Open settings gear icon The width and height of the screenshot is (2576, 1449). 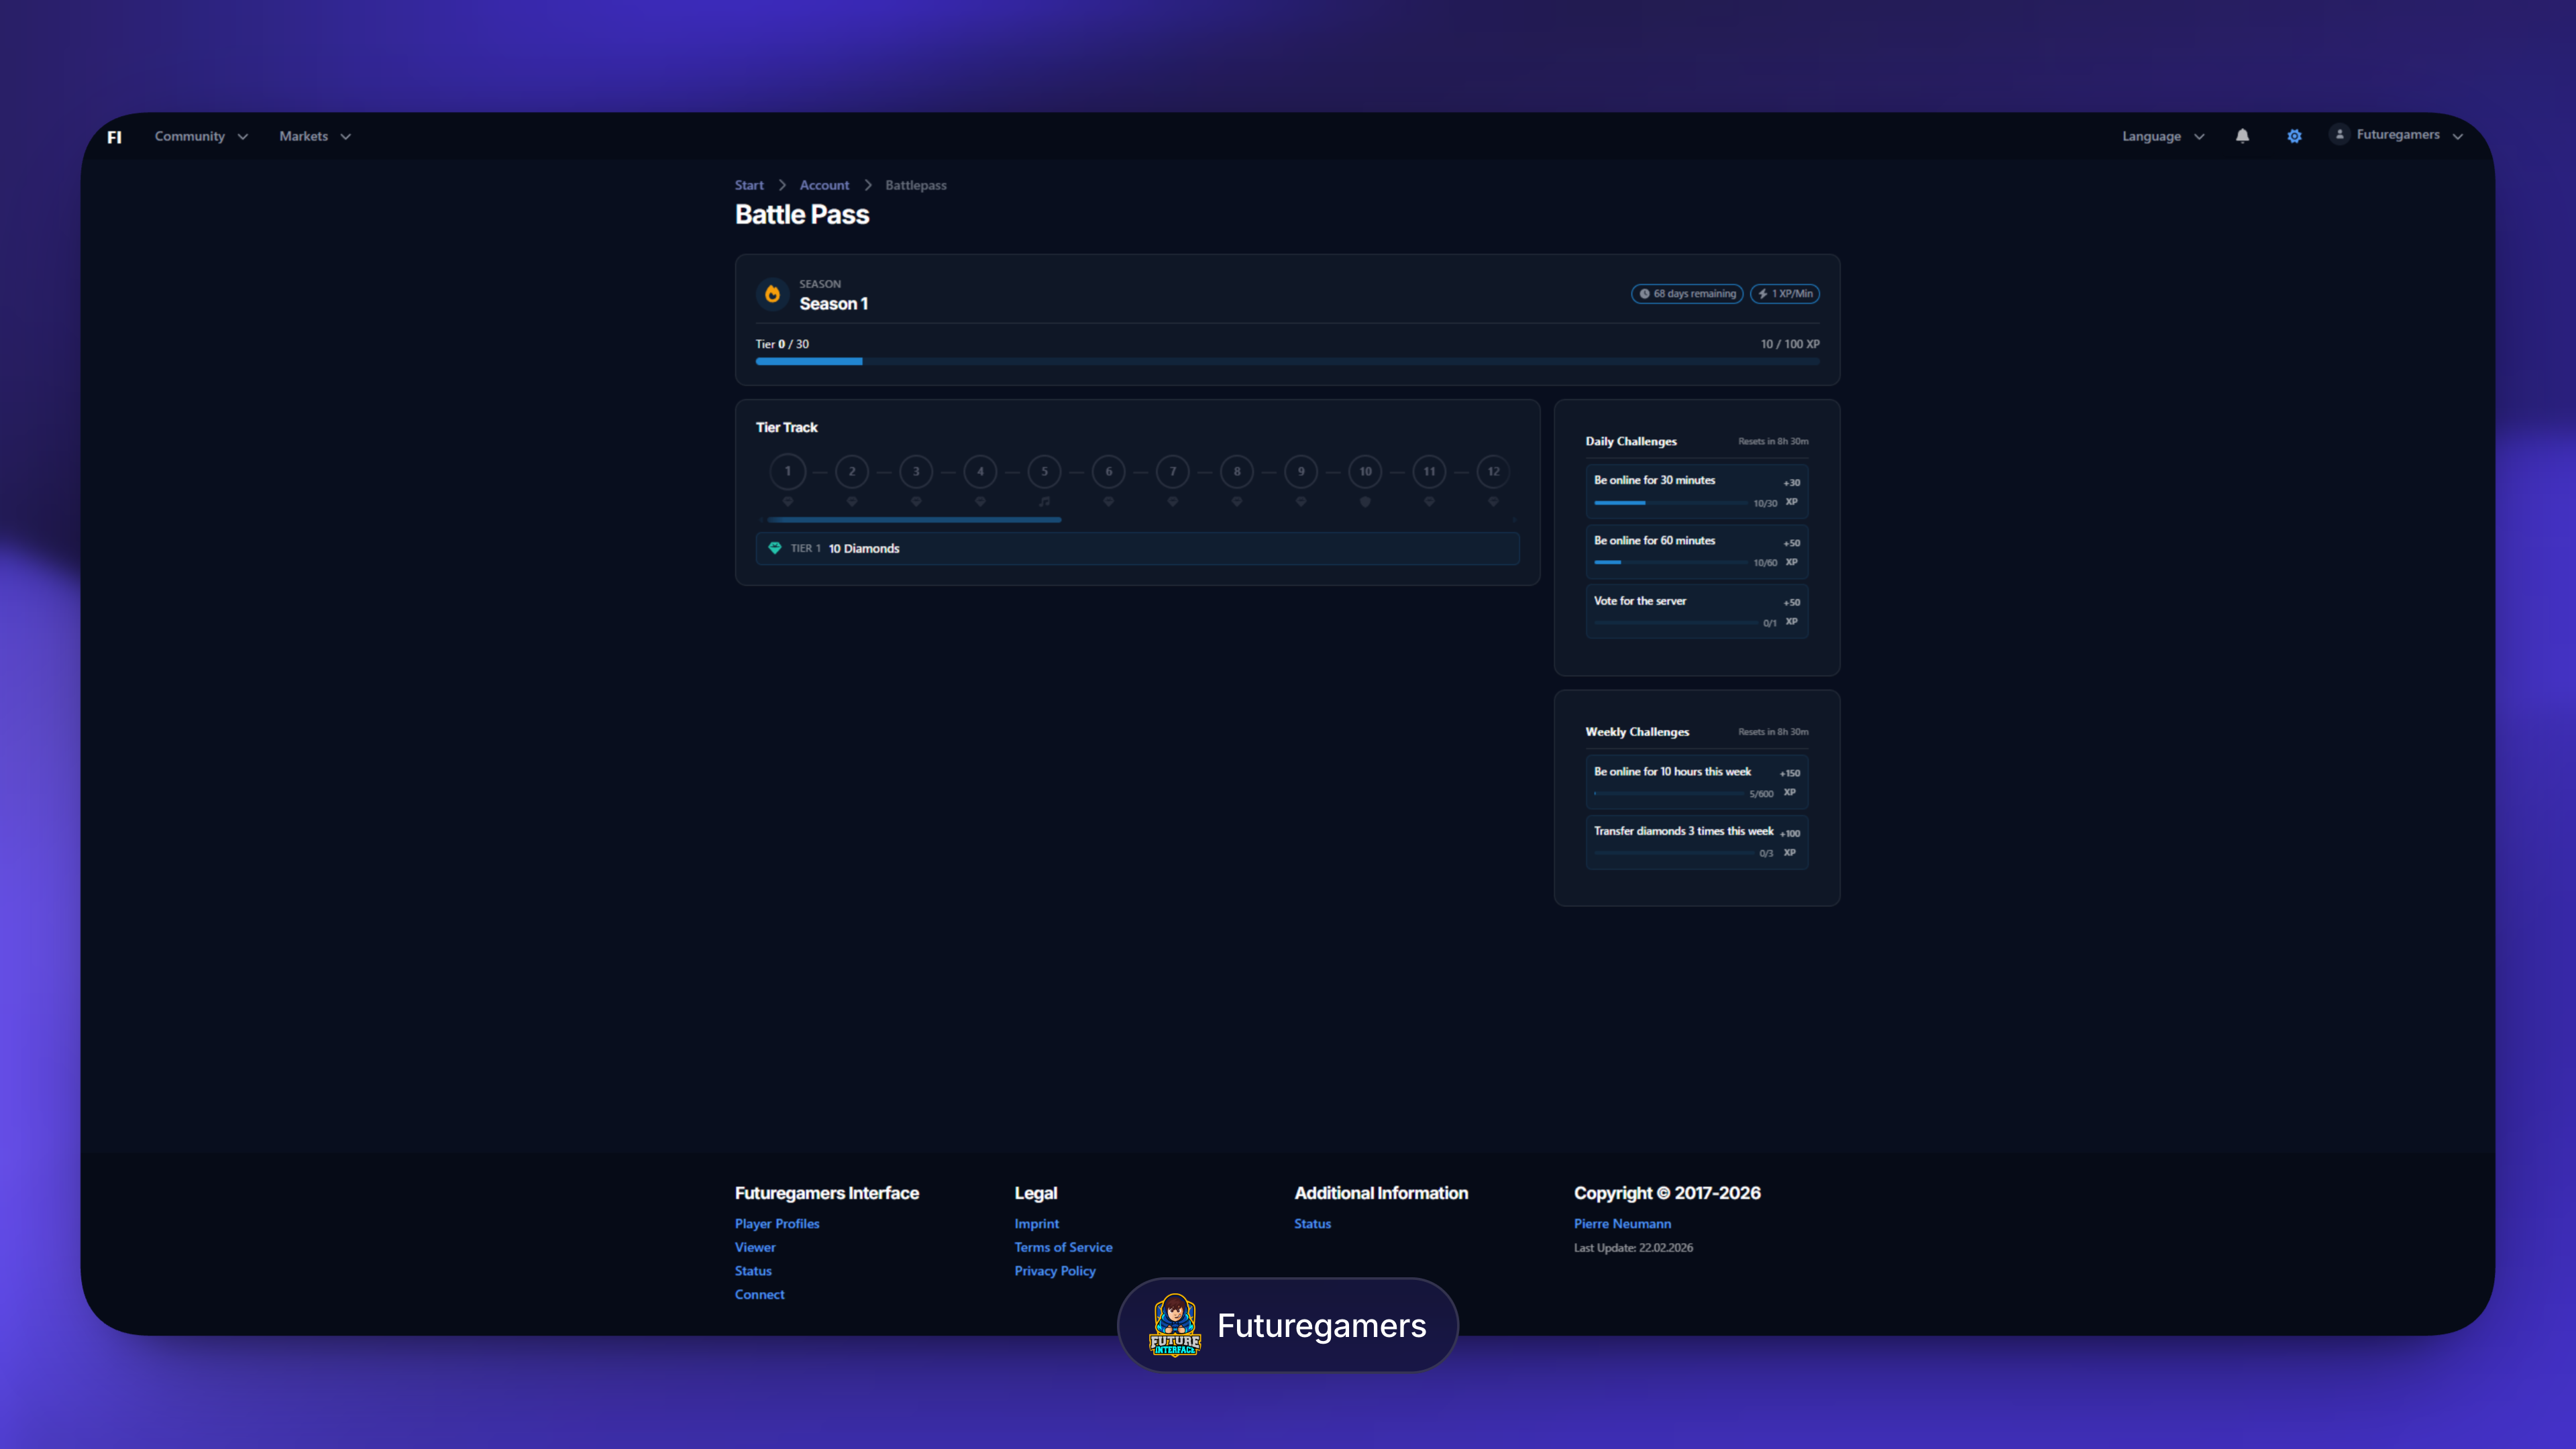pos(2294,136)
